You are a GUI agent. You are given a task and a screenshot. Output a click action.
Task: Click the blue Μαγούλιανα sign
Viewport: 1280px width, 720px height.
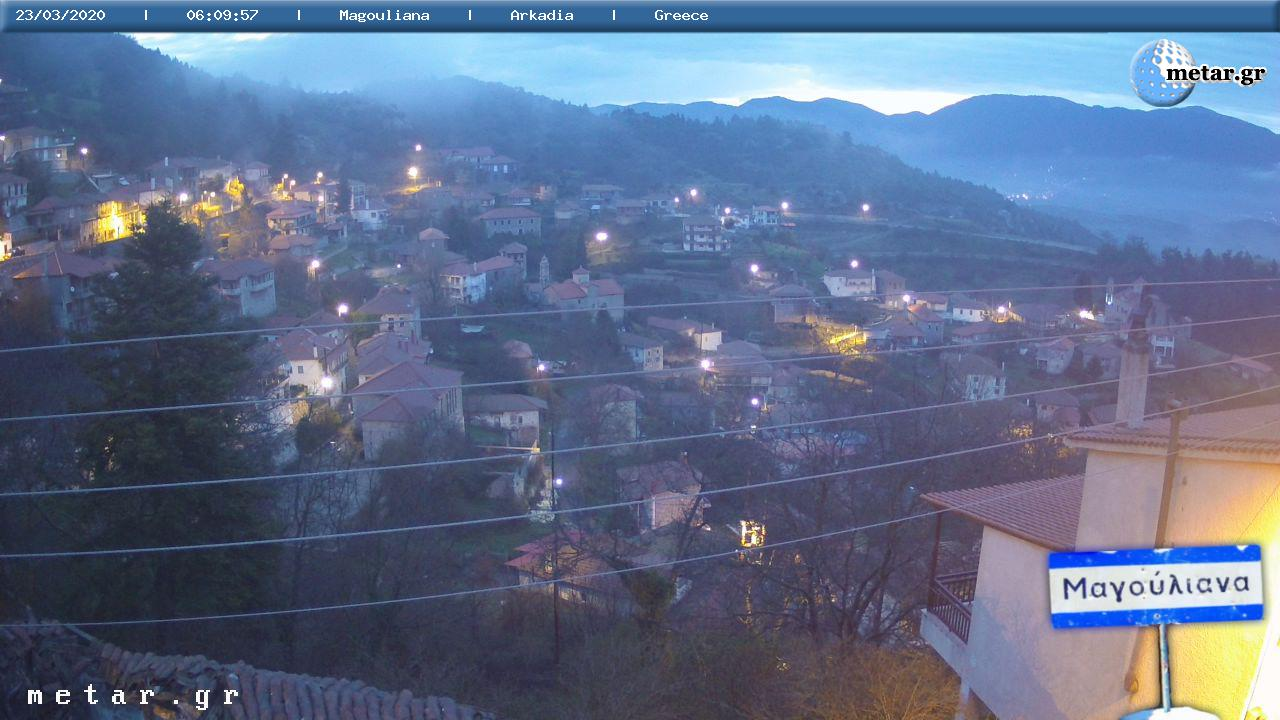coord(1155,587)
